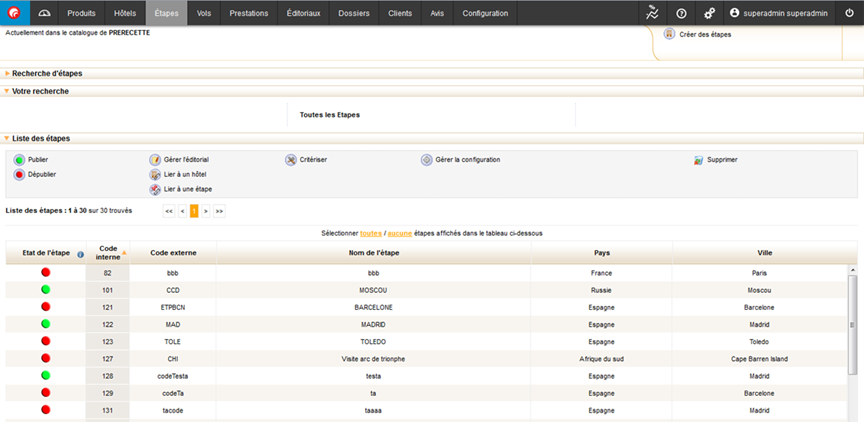Click the green Publier icon
Screen dimensions: 864x422
tap(19, 159)
